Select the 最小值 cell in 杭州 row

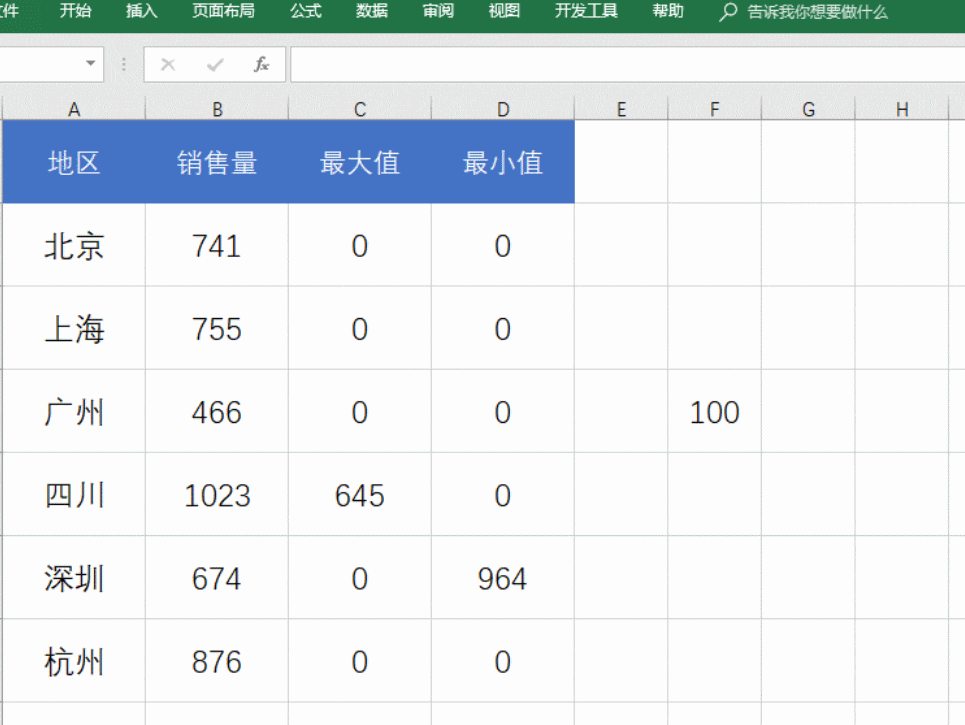(503, 661)
